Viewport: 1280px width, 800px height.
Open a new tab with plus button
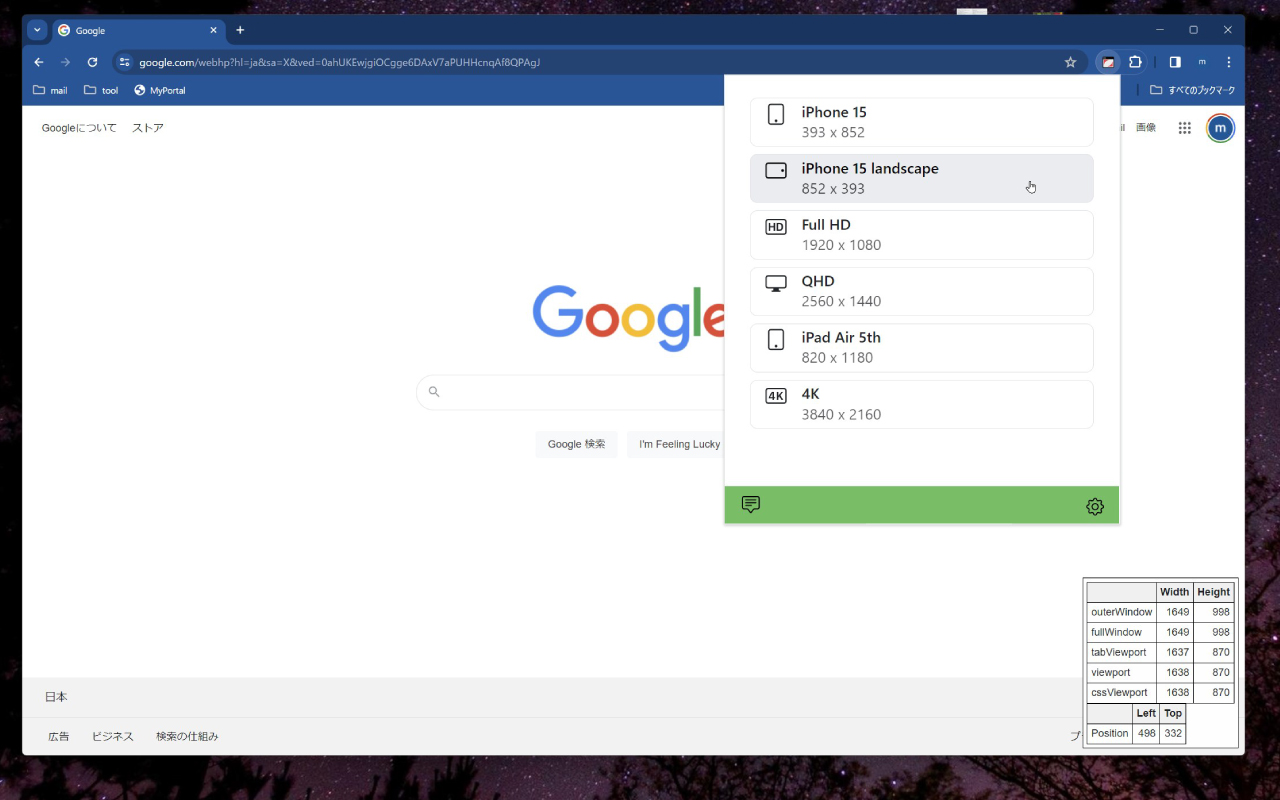point(240,30)
